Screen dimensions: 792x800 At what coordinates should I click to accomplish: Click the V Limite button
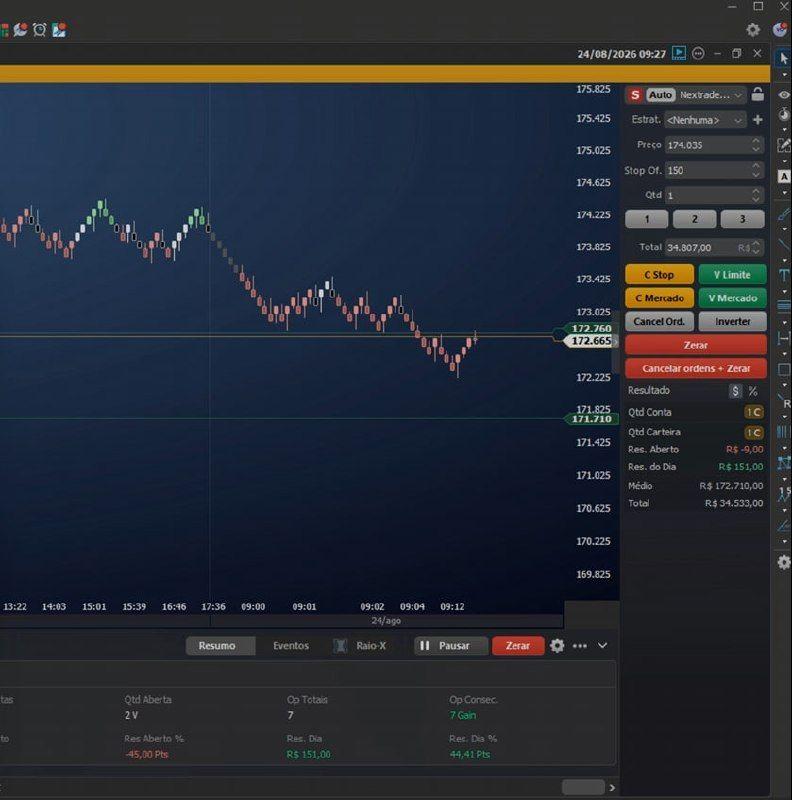tap(732, 274)
